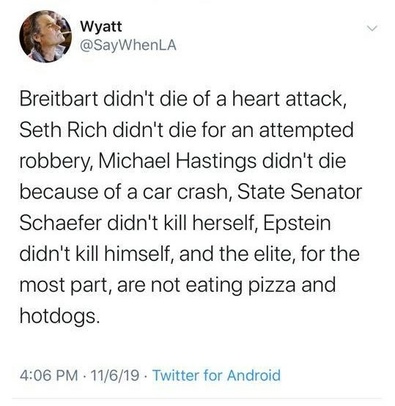
Task: Click the name Seth Rich in tweet
Action: click(x=62, y=130)
